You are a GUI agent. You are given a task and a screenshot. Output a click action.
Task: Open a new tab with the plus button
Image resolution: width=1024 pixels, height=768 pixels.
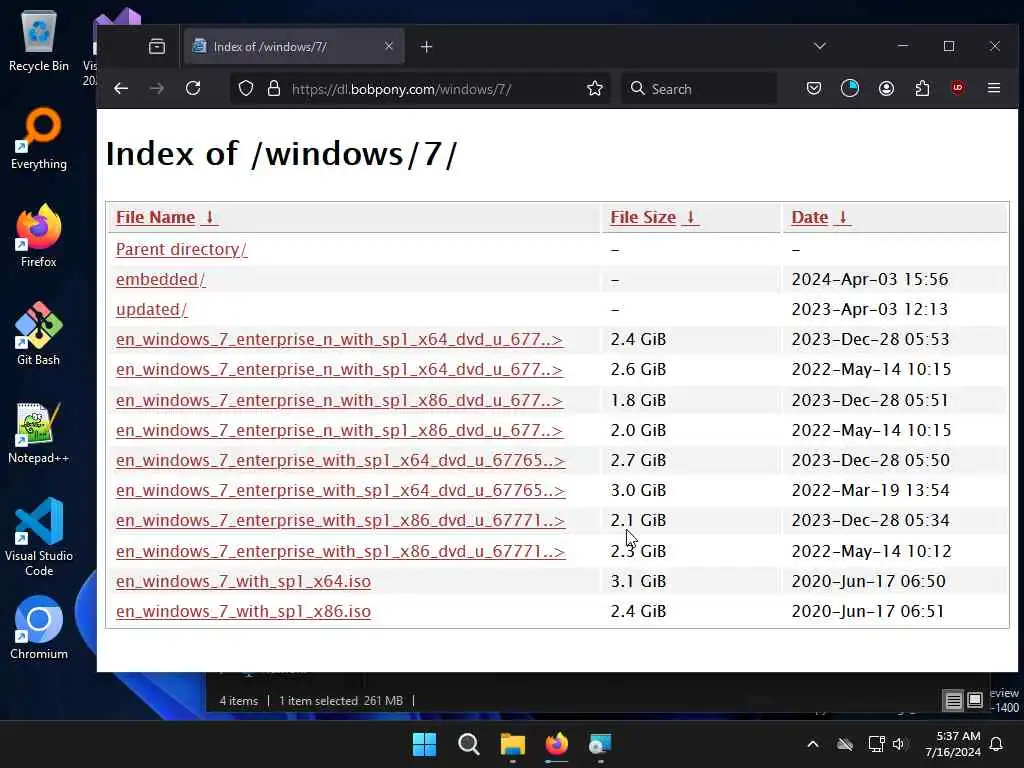(x=426, y=46)
